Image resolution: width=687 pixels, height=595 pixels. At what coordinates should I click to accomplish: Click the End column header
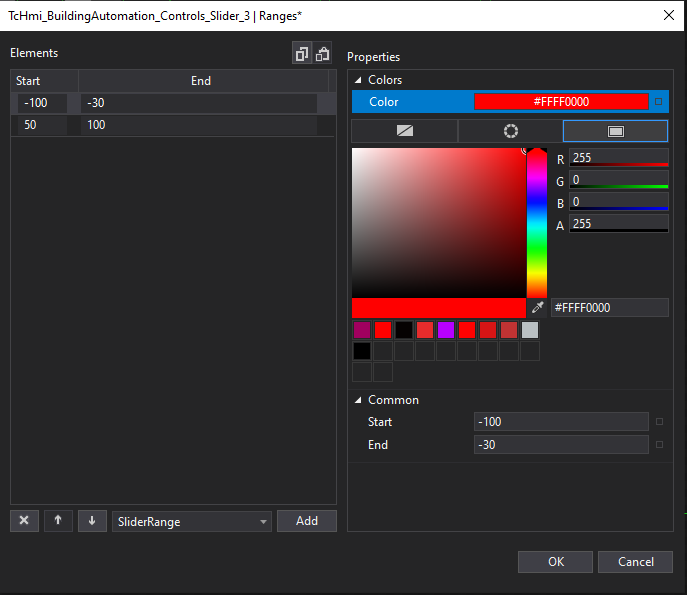pyautogui.click(x=203, y=81)
